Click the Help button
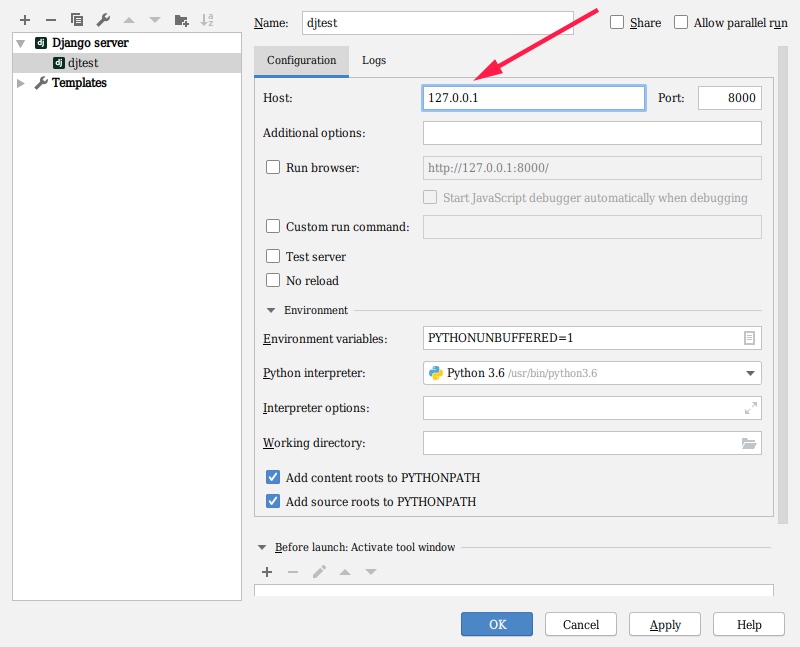The image size is (800, 647). pyautogui.click(x=748, y=624)
